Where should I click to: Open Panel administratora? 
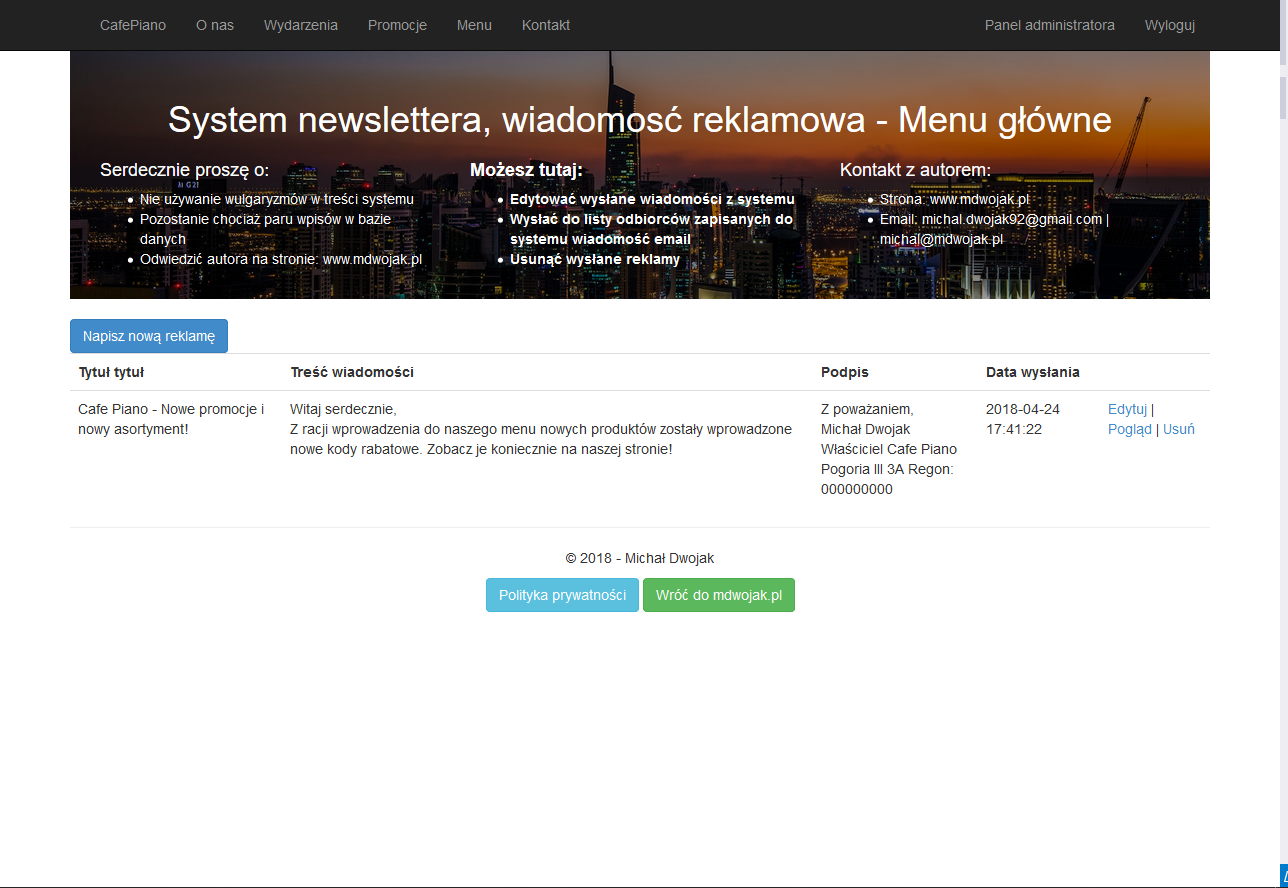[1050, 25]
